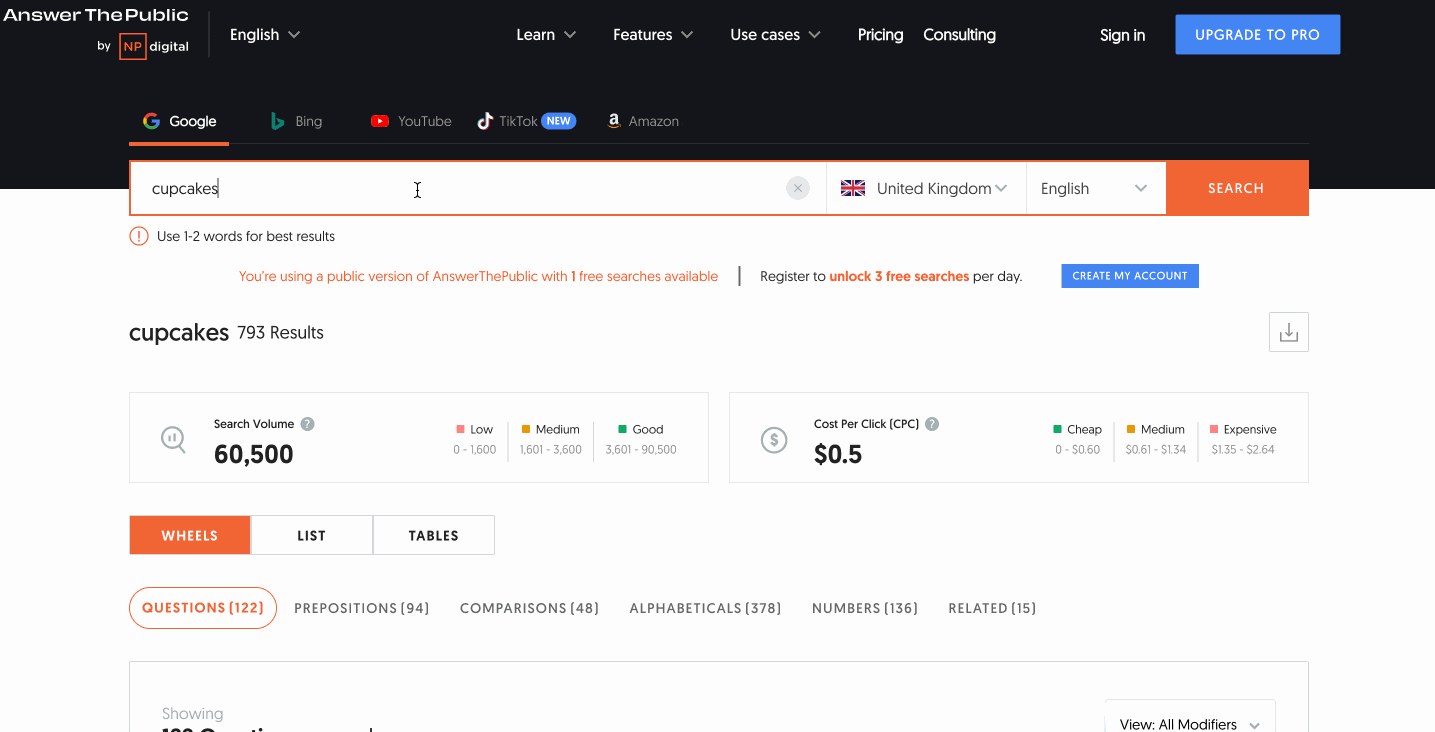Expand the View: All Modifiers dropdown
The image size is (1435, 732).
point(1189,723)
